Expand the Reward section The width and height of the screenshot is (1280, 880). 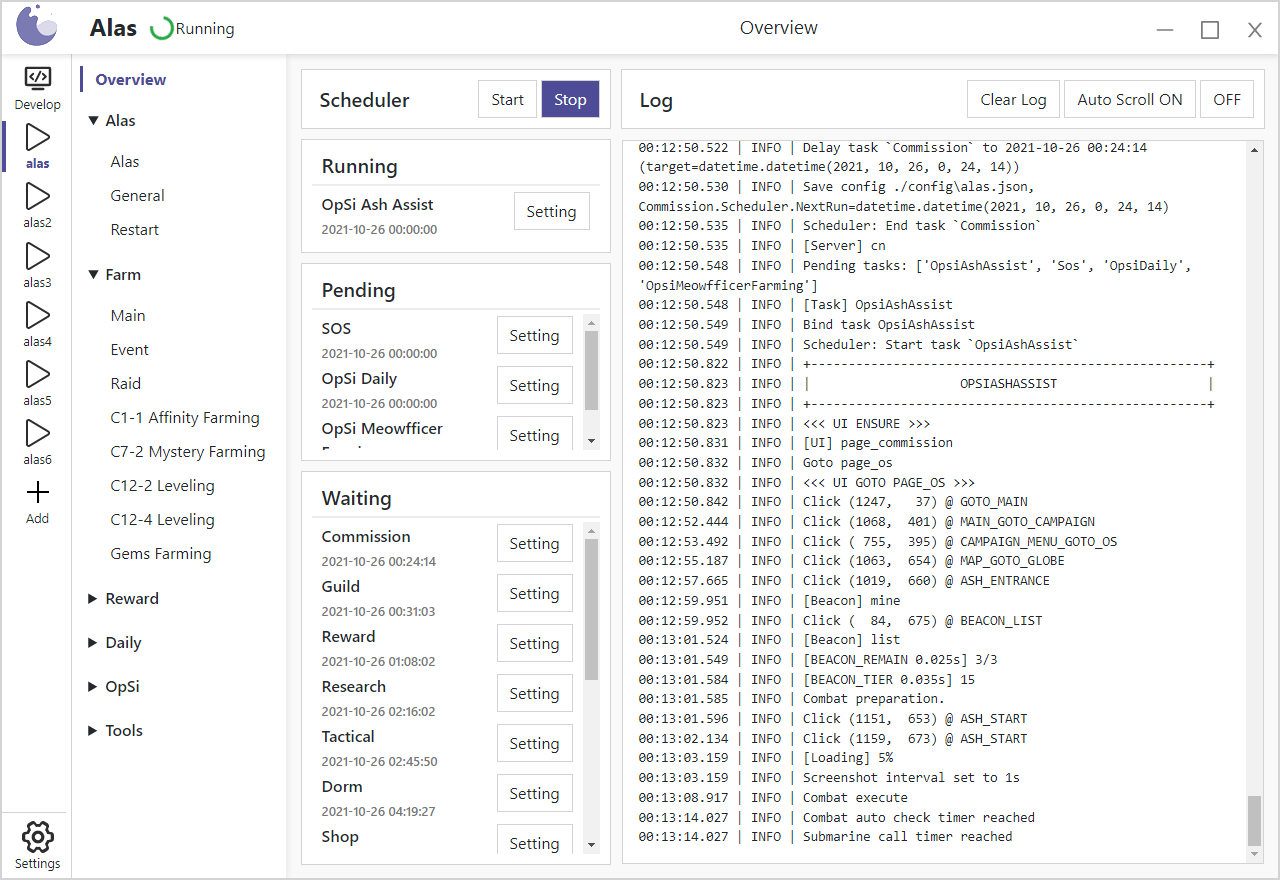[x=131, y=599]
